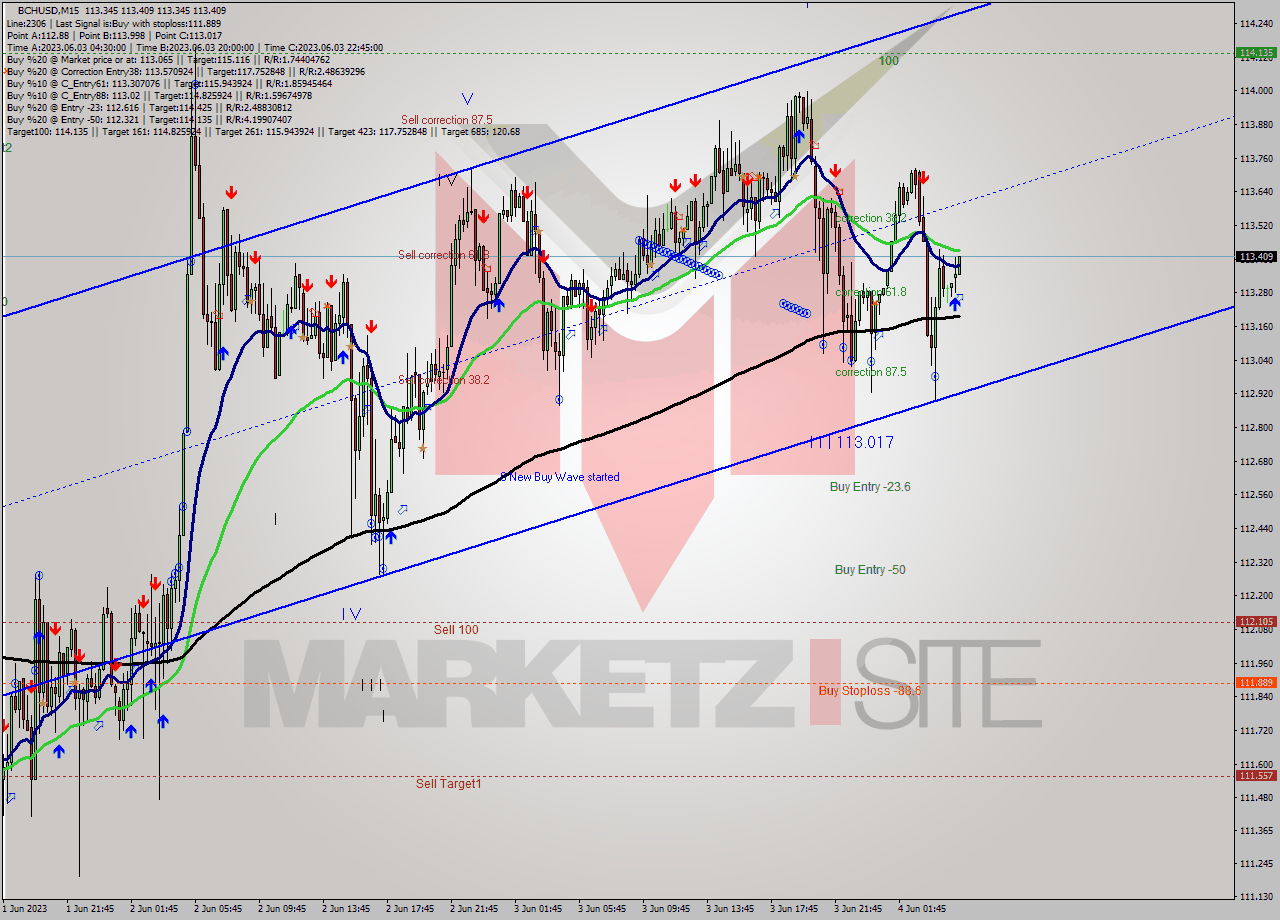Click the 'Sell correction 87.5' label
The width and height of the screenshot is (1280, 920).
point(446,120)
